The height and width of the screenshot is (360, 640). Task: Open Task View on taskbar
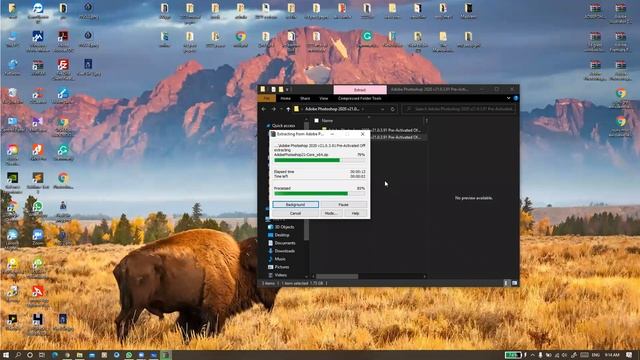42,355
